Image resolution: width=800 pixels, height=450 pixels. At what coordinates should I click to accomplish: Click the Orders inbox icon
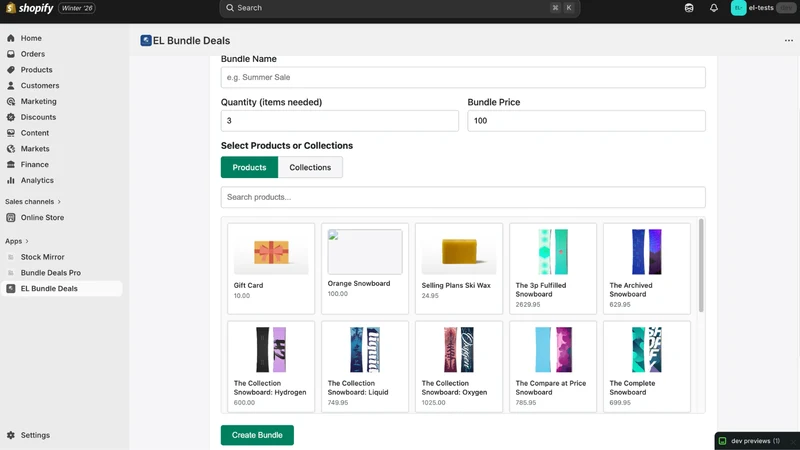point(11,54)
